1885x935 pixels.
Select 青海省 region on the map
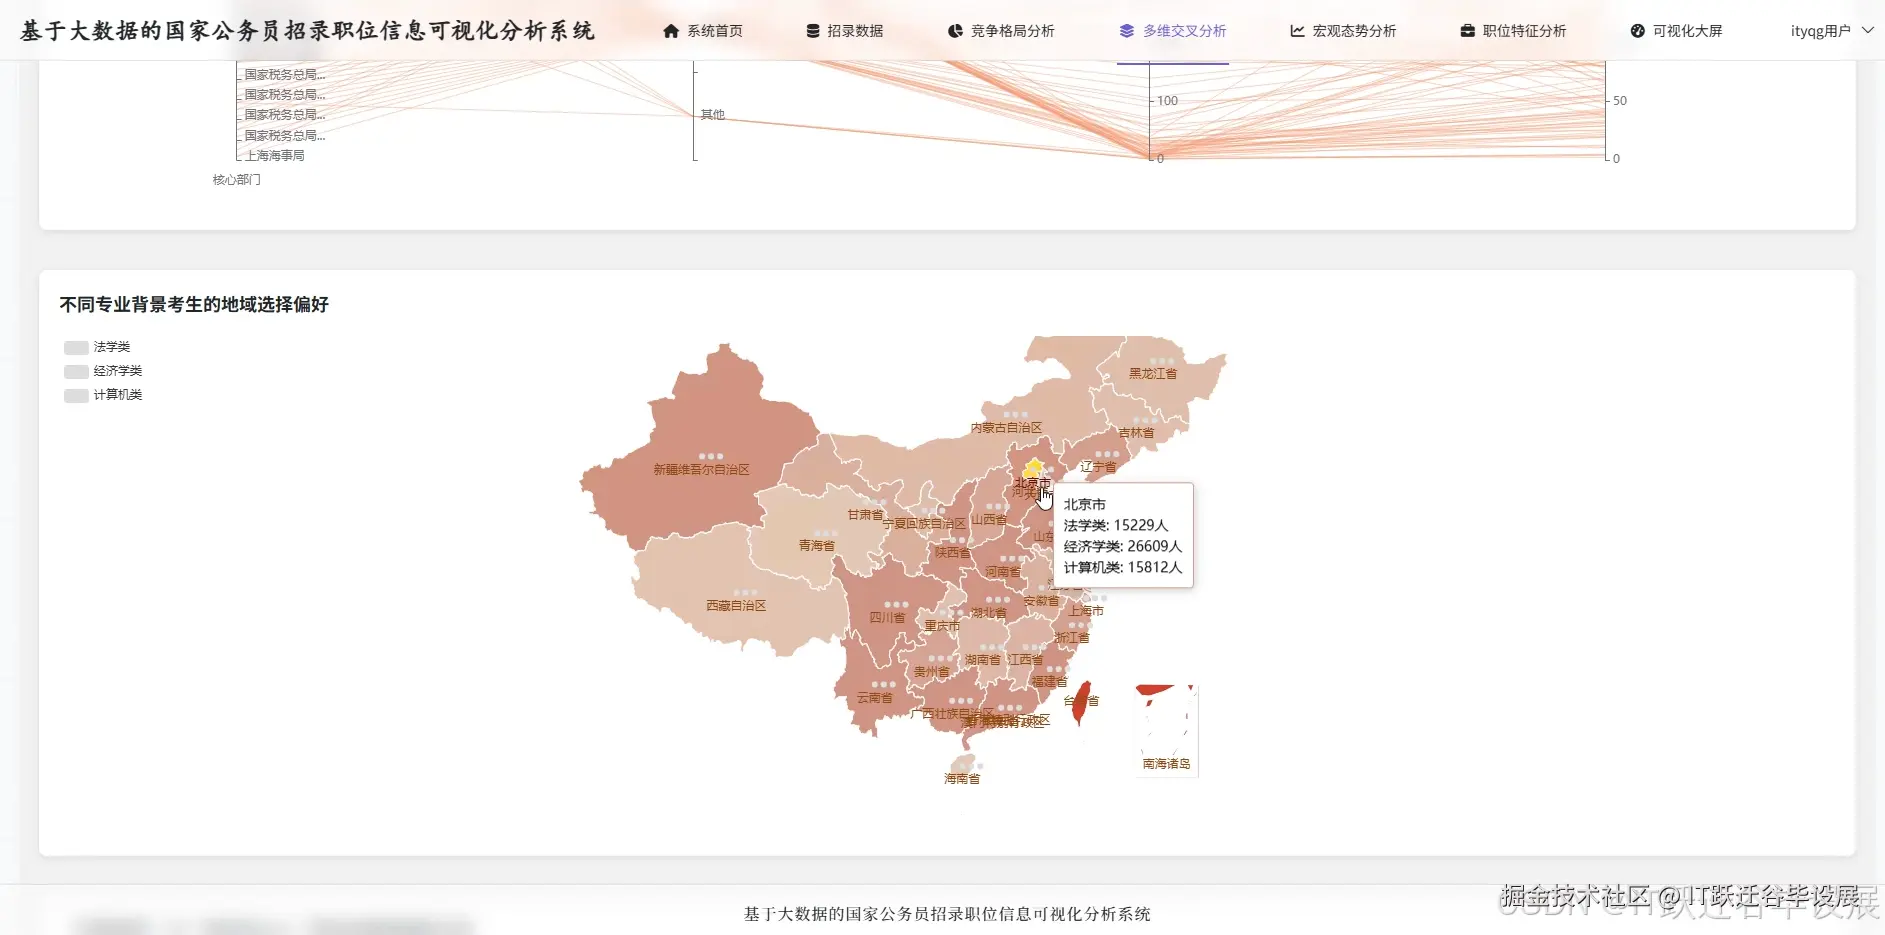pos(816,545)
